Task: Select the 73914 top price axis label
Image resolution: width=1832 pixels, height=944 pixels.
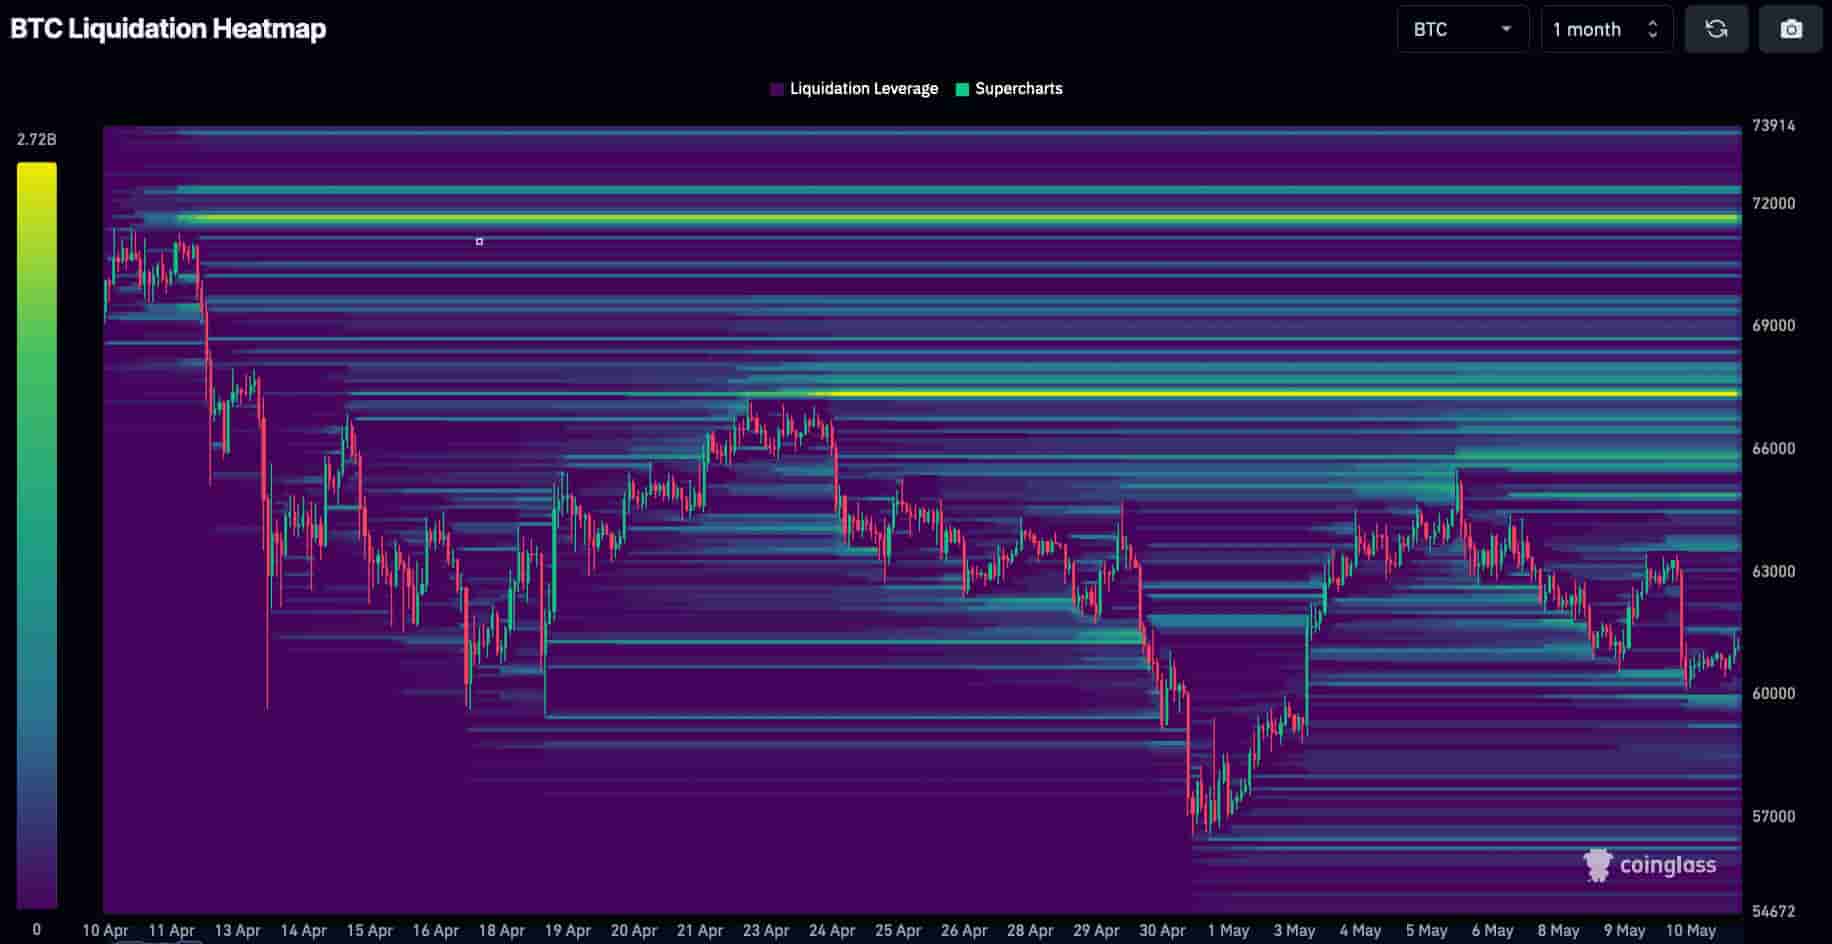Action: [1773, 125]
